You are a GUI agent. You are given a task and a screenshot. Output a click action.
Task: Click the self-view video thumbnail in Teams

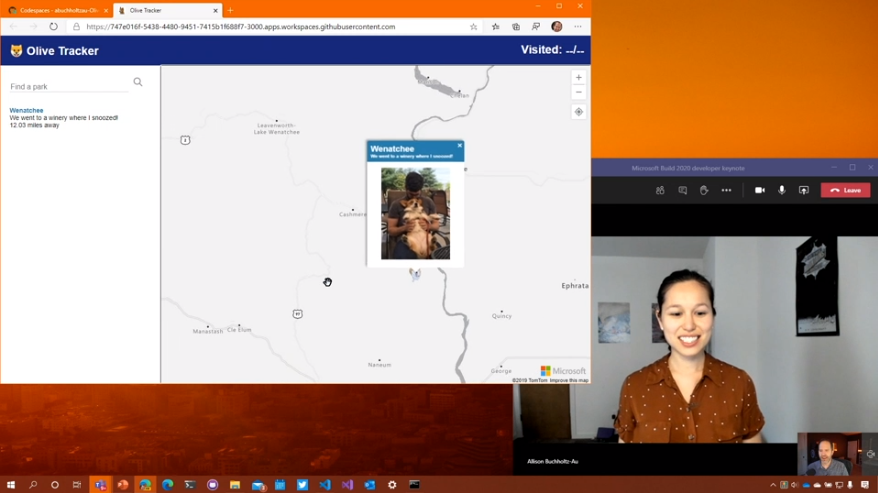click(832, 454)
